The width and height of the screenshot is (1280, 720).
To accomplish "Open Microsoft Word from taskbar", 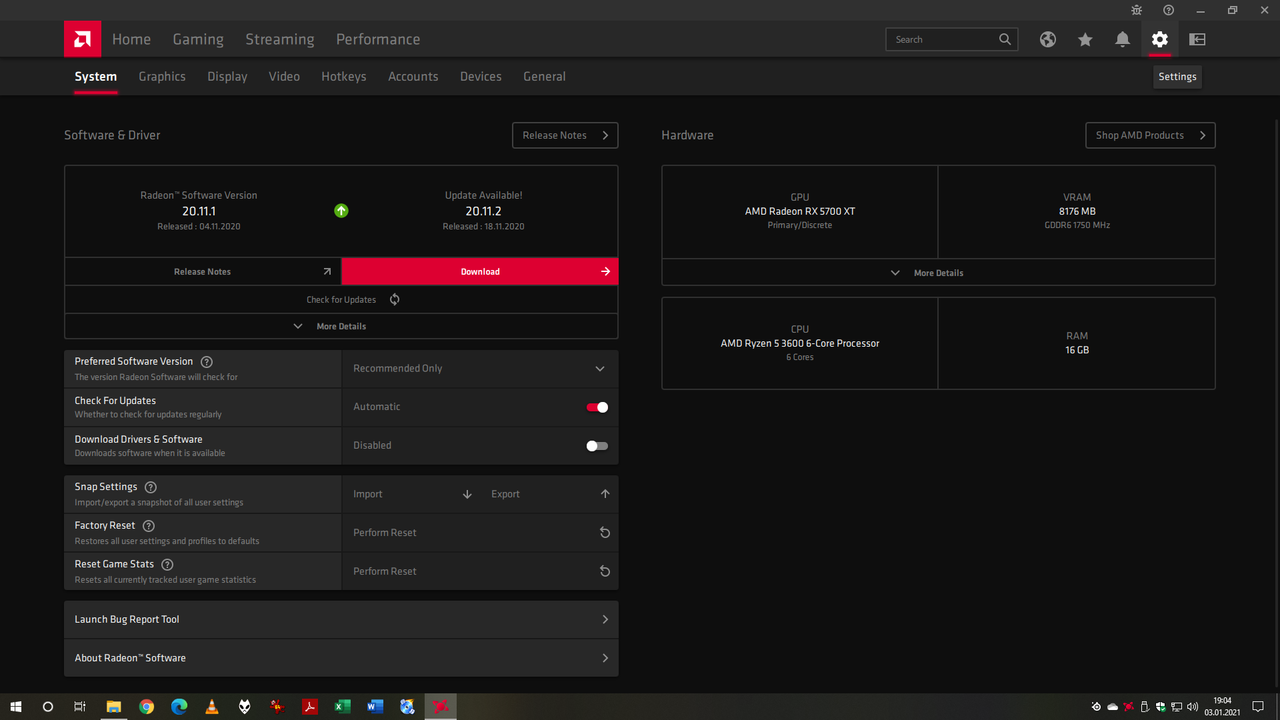I will click(375, 706).
